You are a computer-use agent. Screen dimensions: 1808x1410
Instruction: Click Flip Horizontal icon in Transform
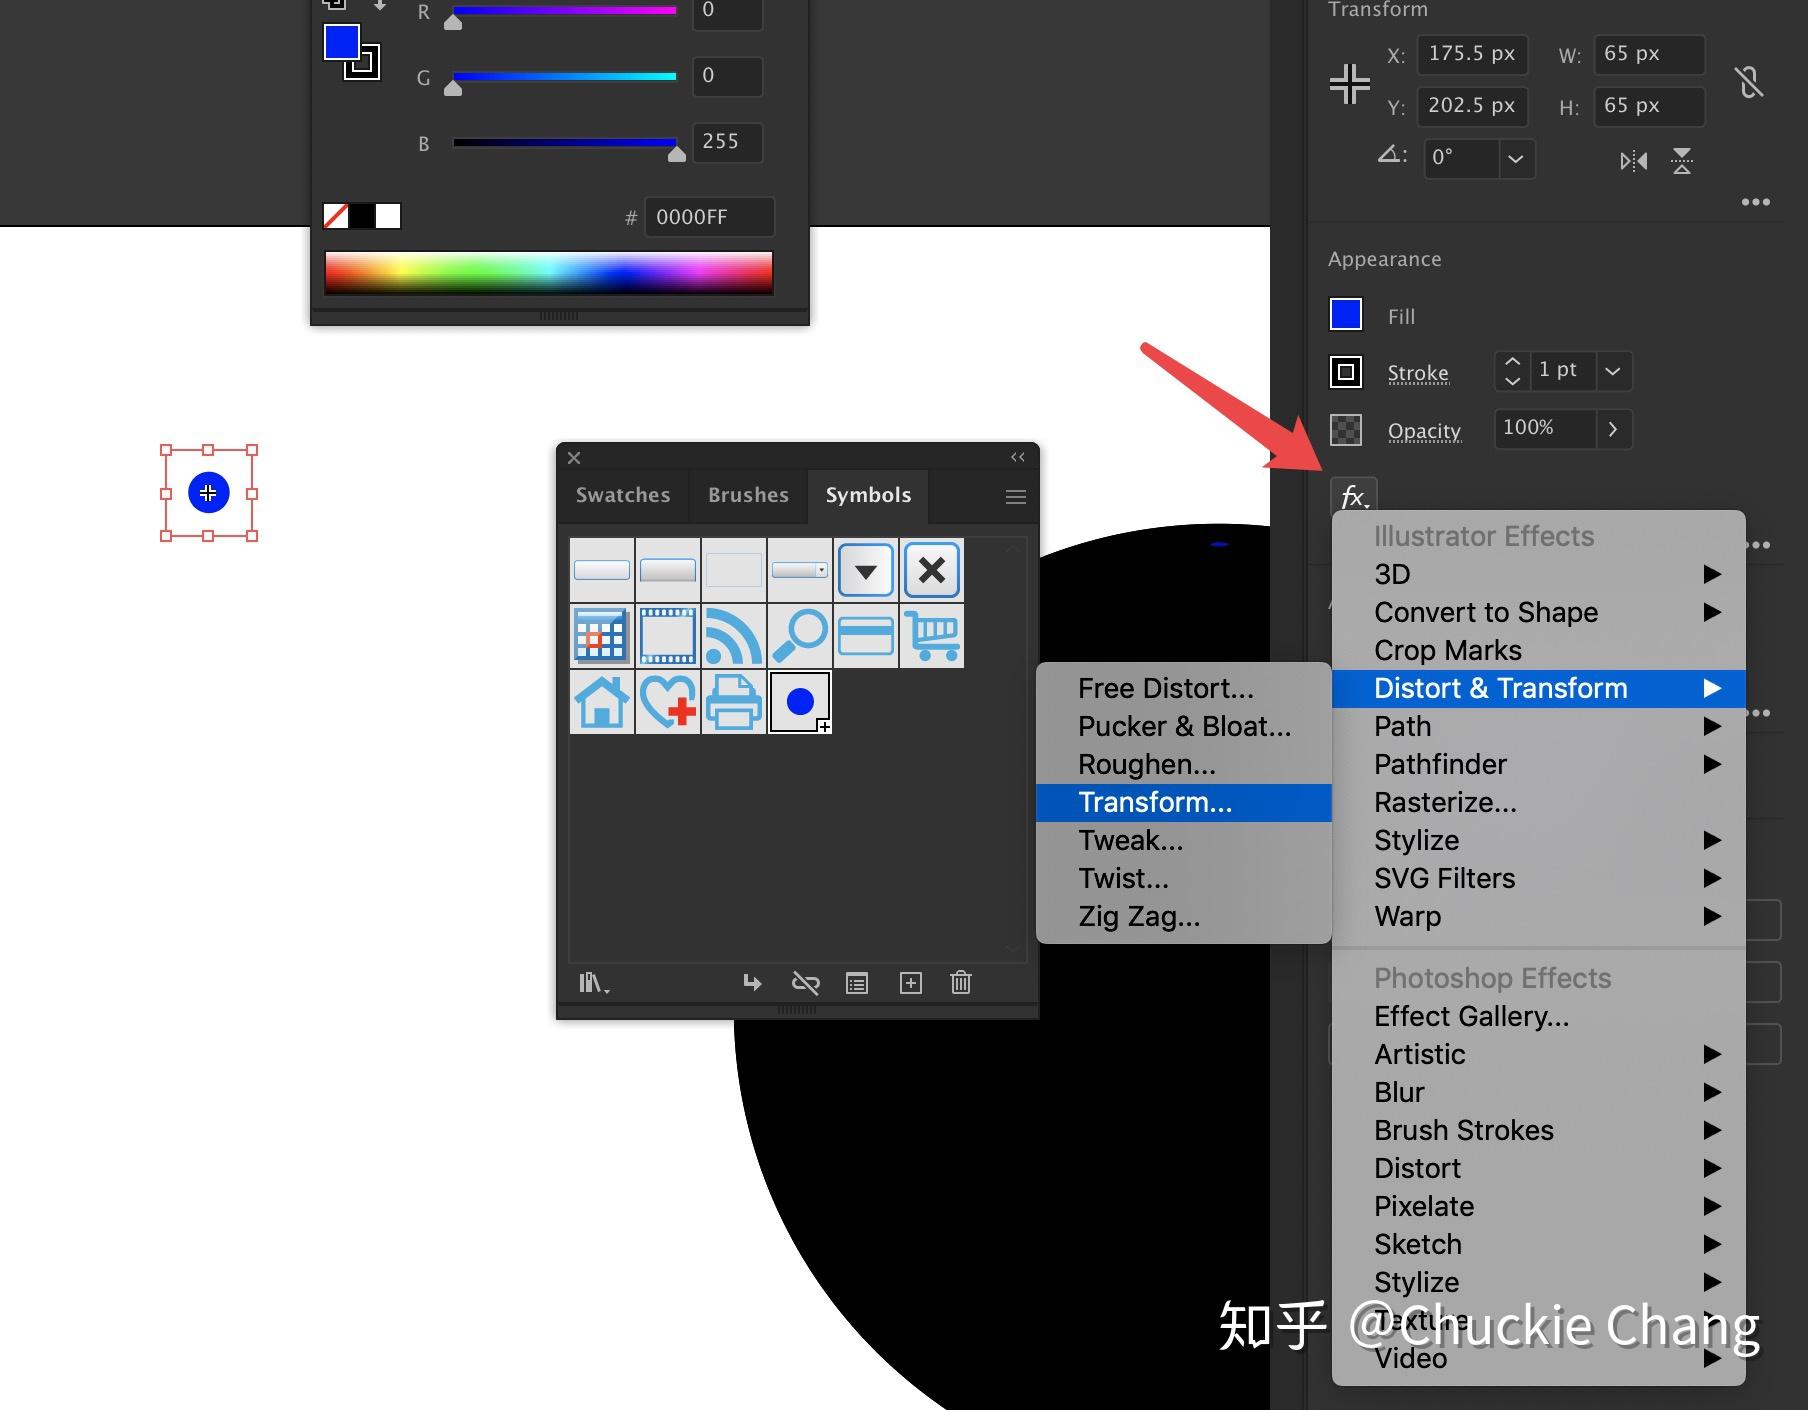[1634, 161]
